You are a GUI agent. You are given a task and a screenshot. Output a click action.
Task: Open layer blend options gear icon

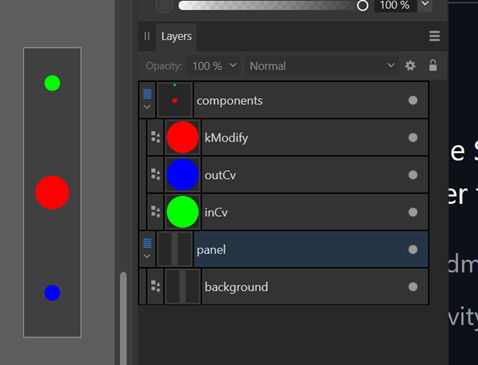click(410, 66)
